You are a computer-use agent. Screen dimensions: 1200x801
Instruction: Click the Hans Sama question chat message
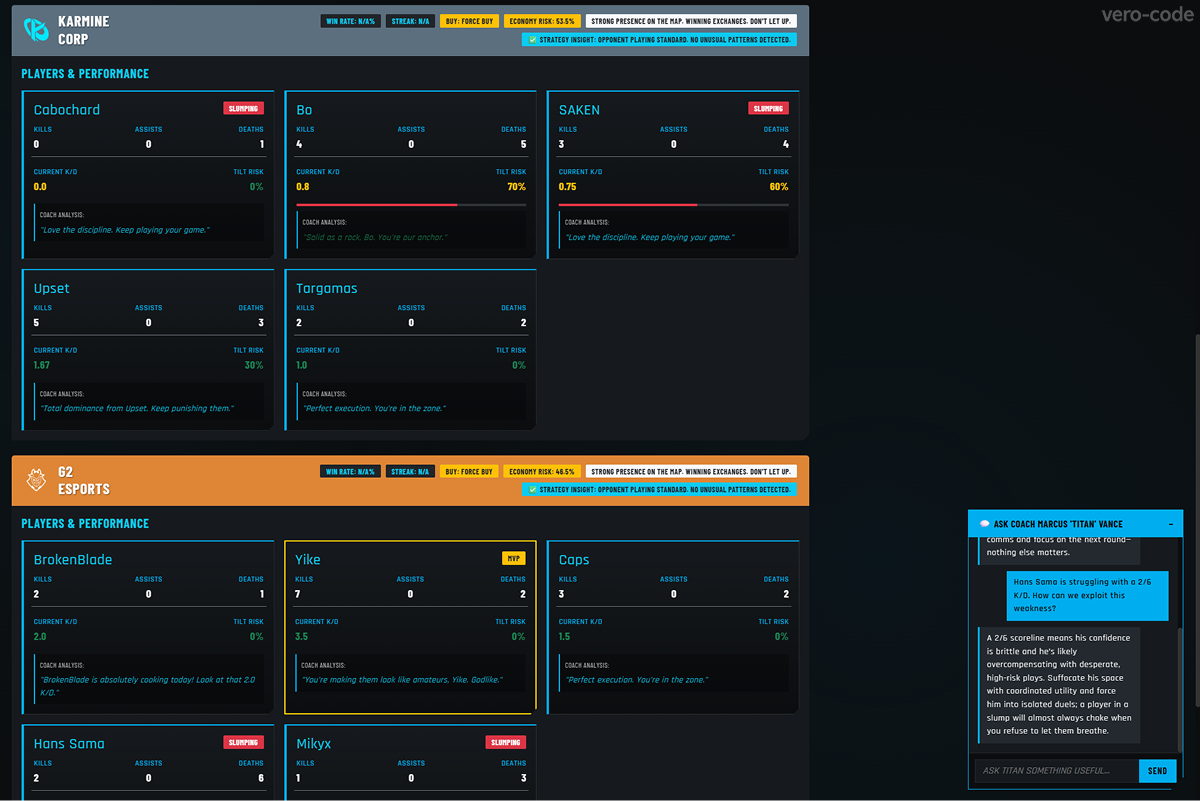1087,595
